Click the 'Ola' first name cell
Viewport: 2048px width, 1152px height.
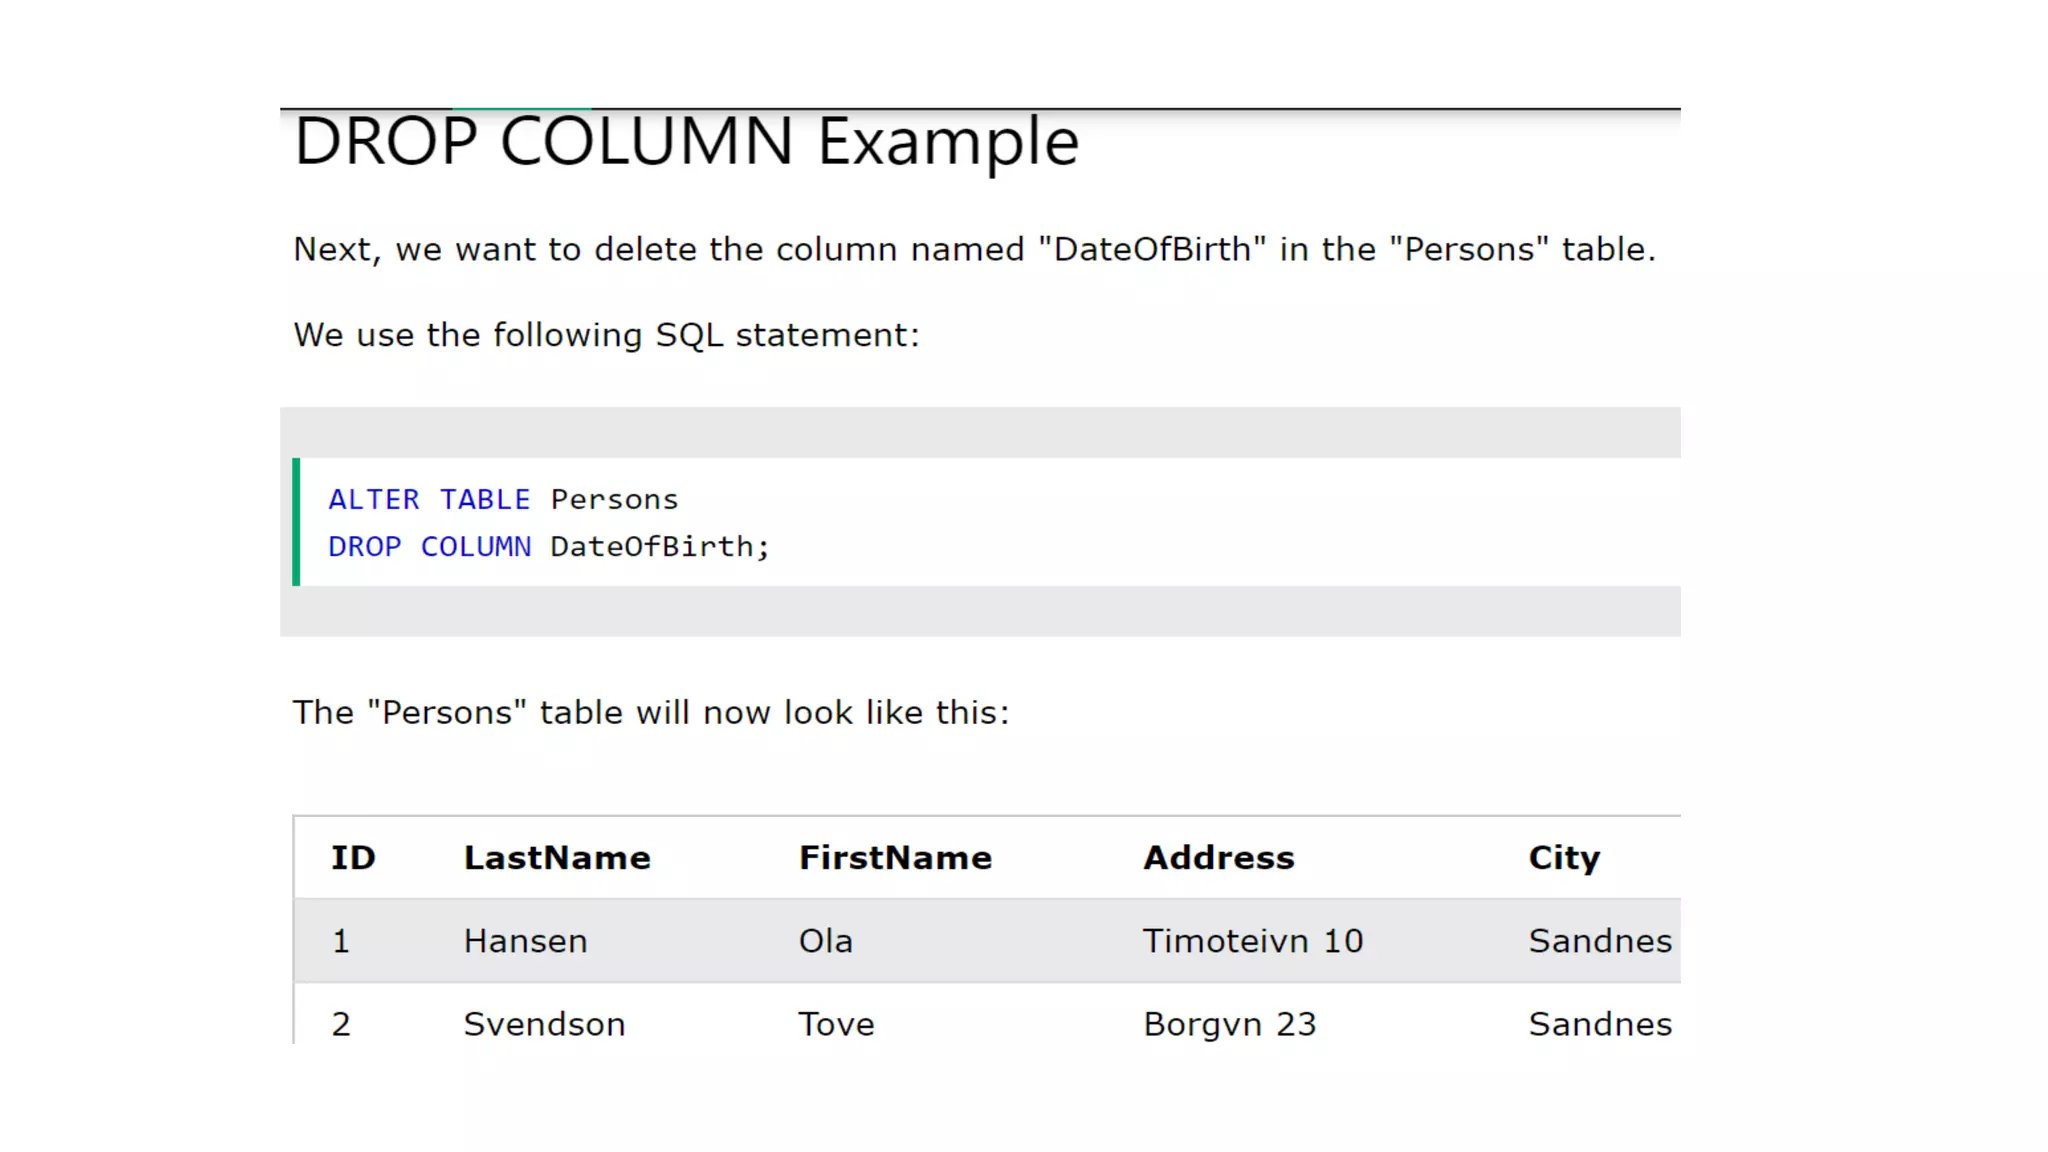pos(825,941)
